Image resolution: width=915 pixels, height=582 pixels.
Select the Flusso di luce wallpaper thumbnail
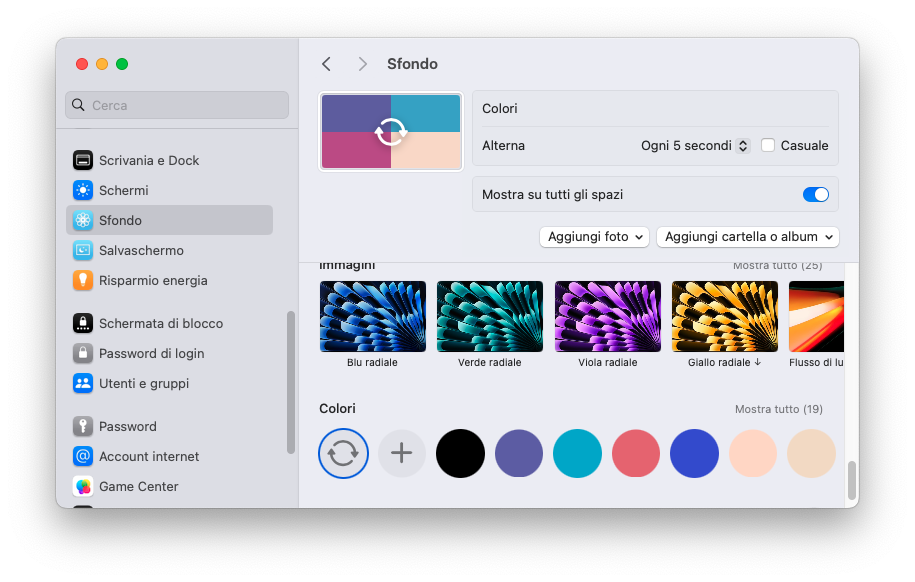point(816,316)
